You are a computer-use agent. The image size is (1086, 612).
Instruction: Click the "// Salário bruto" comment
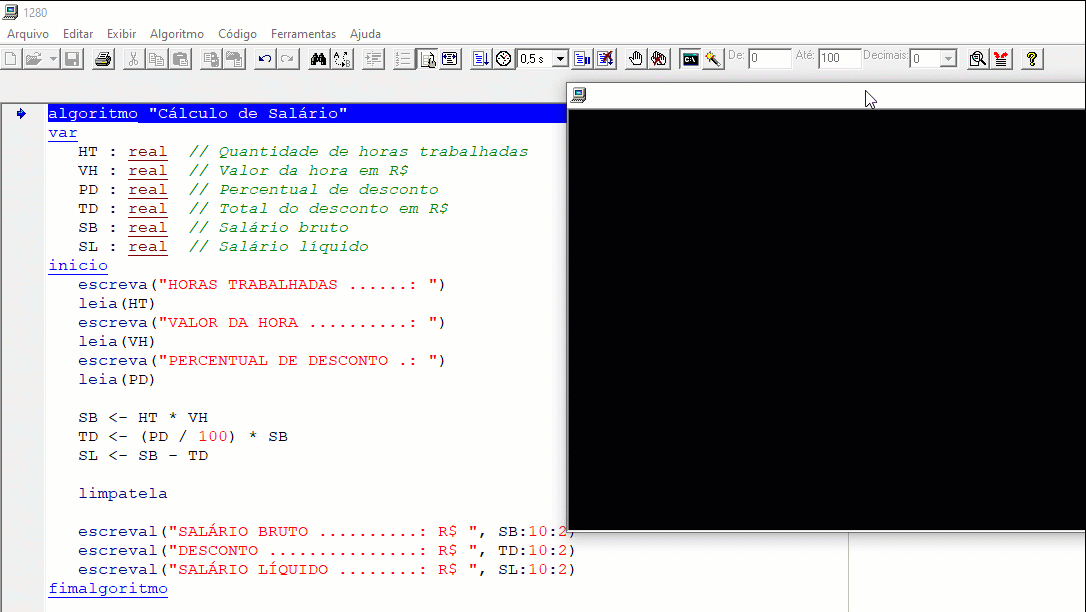269,228
